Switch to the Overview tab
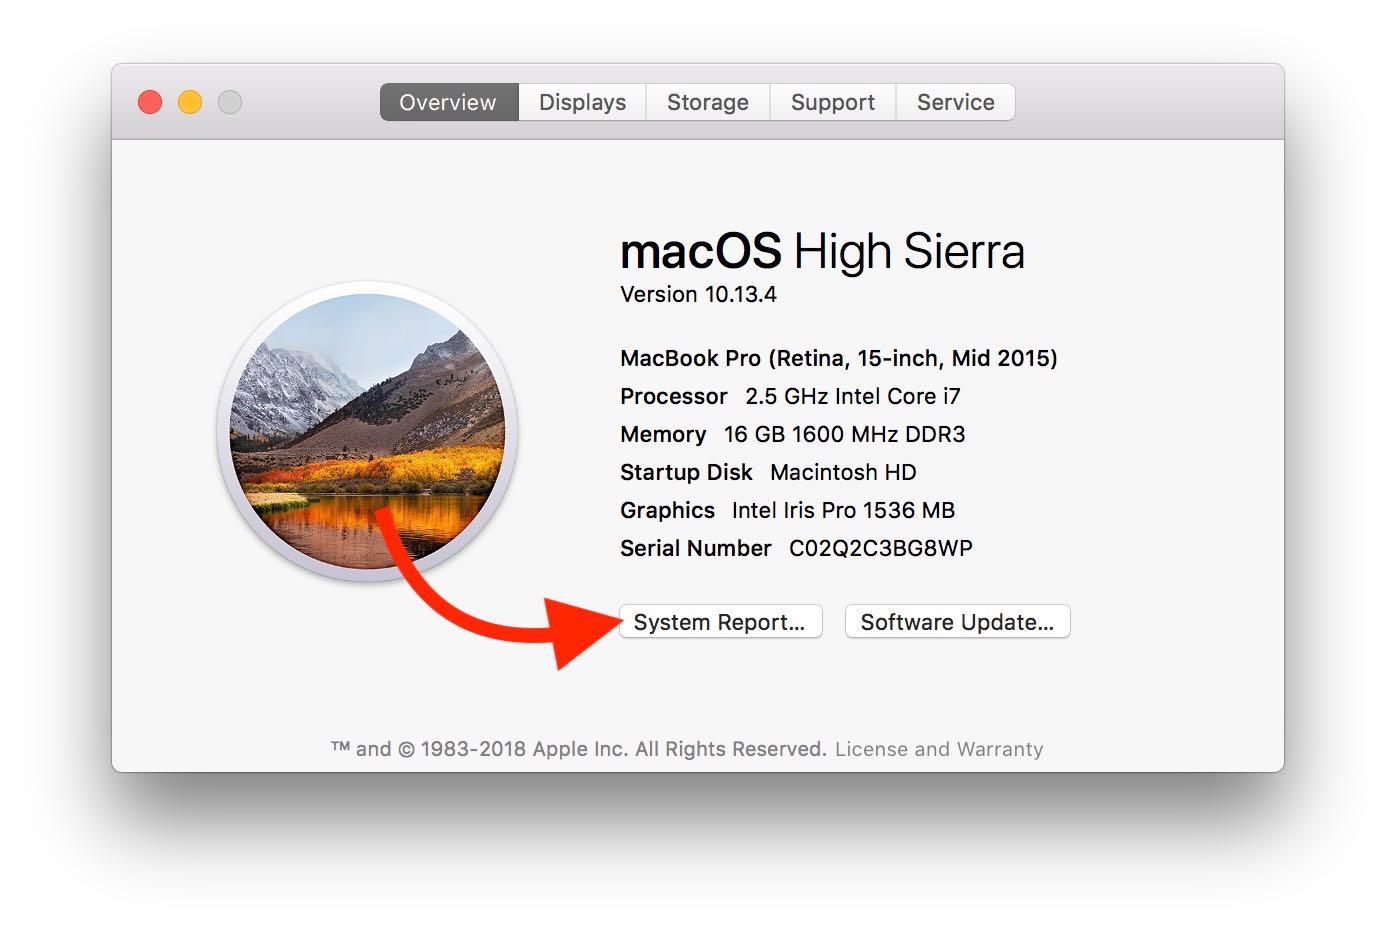1396x932 pixels. 447,101
